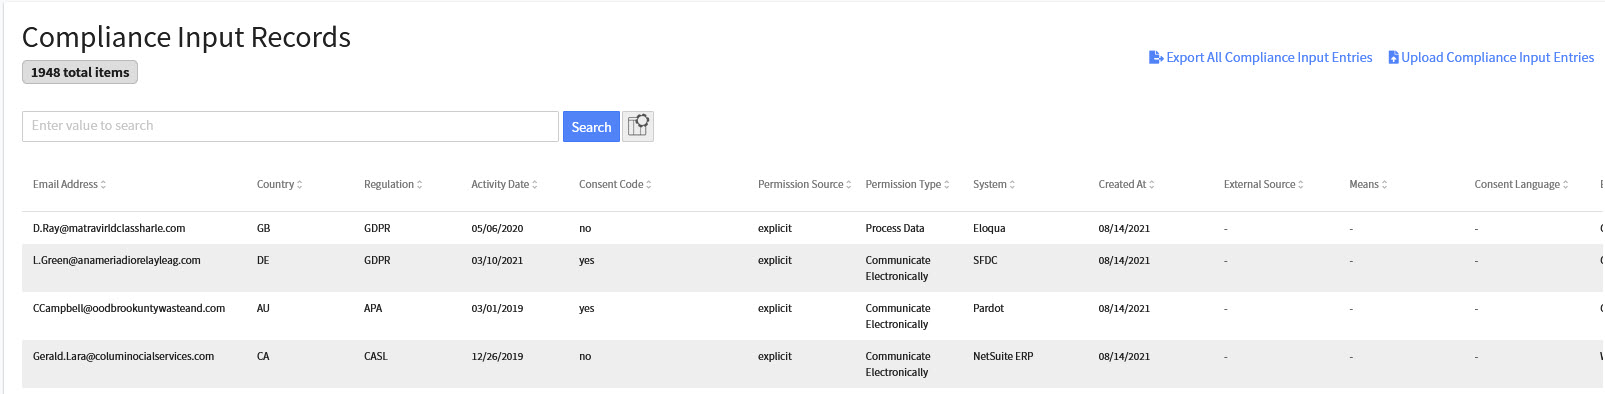Screen dimensions: 1605x394
Task: Click the Eloqua system cell
Action: (989, 229)
